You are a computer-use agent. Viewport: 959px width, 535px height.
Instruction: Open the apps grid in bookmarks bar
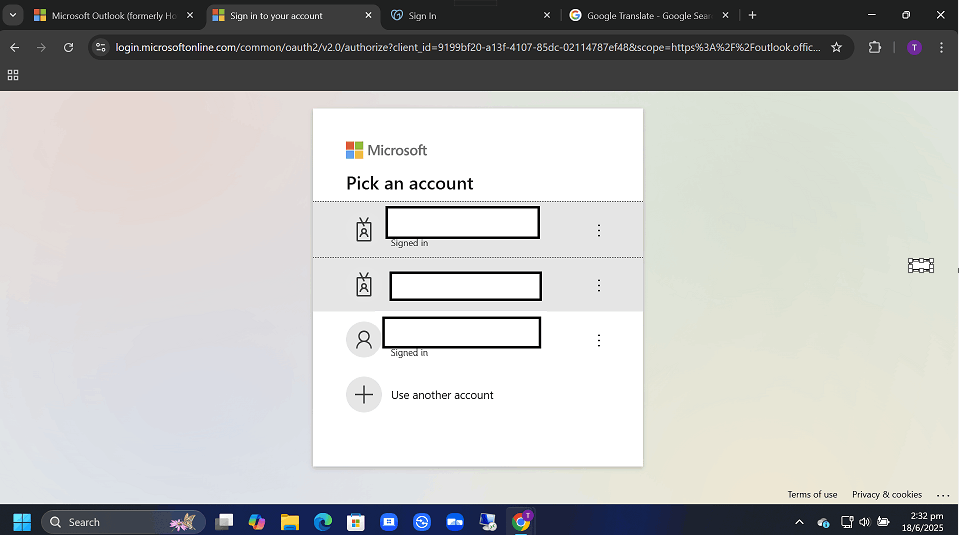point(13,75)
